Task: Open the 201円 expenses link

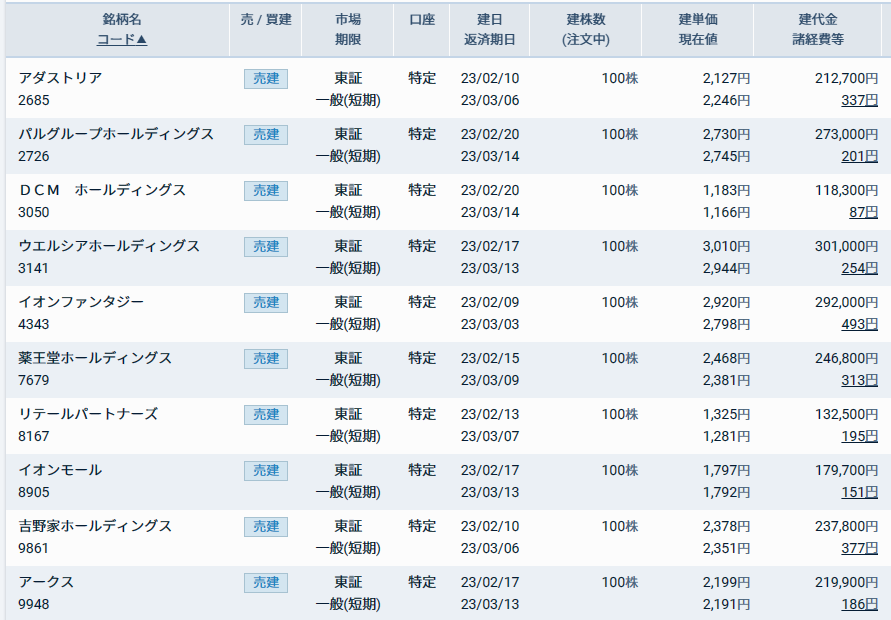Action: 859,156
